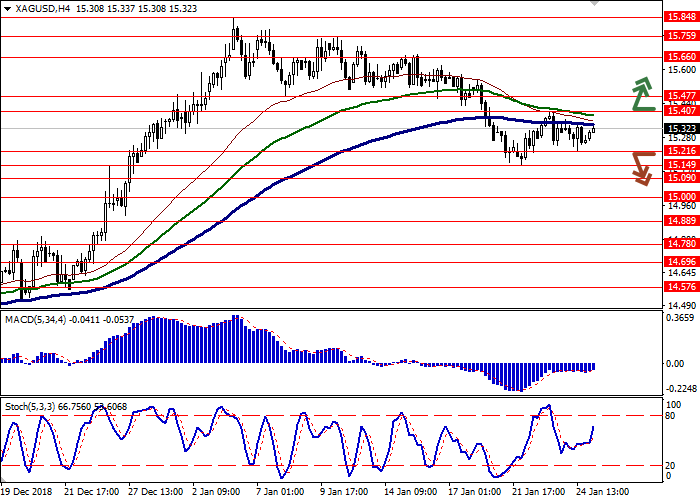Open the chart menu triangle beside XAGUSD
Viewport: 700px width, 500px height.
(x=5, y=8)
